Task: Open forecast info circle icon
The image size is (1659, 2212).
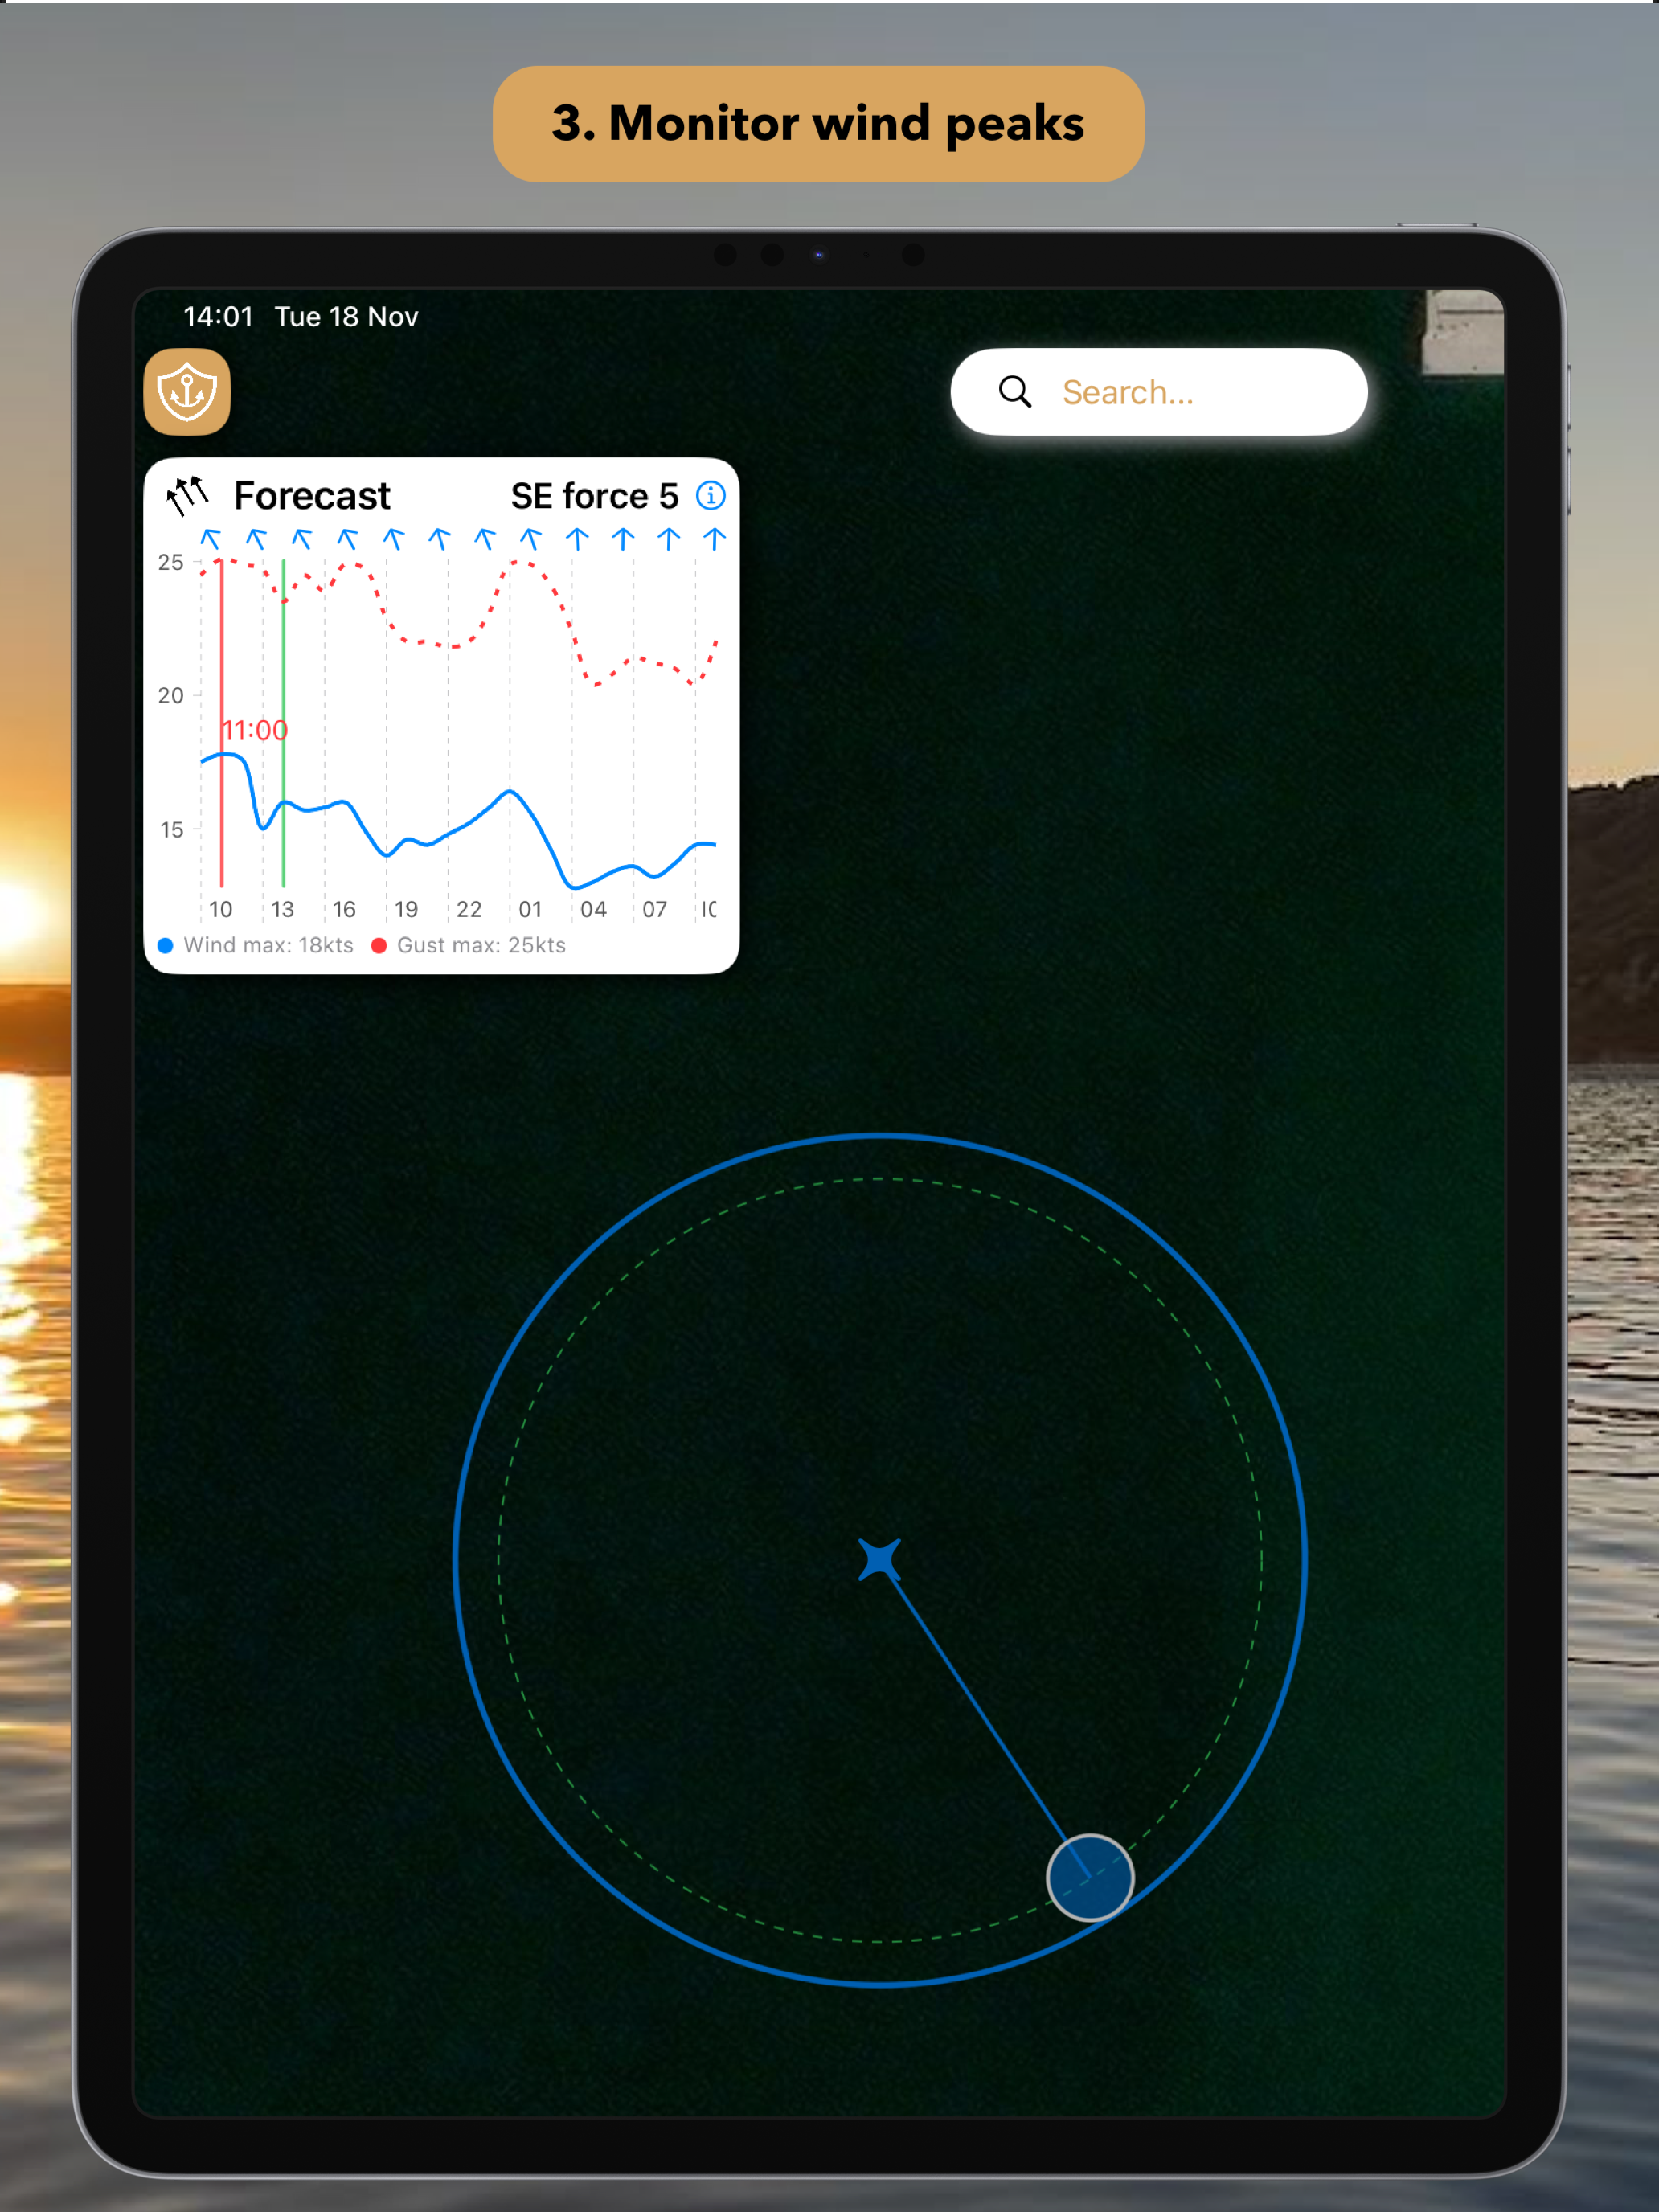Action: pyautogui.click(x=710, y=495)
